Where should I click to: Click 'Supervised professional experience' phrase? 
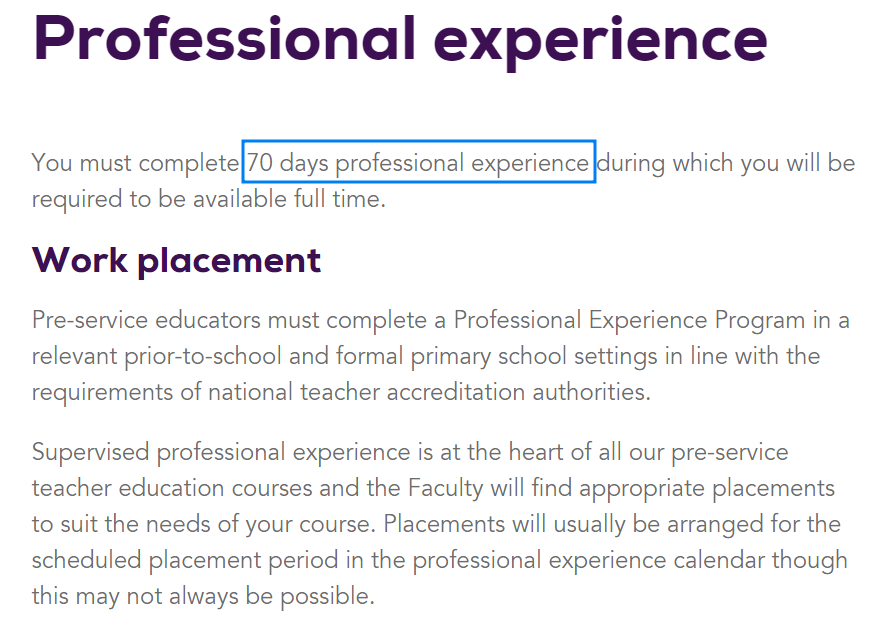(221, 452)
